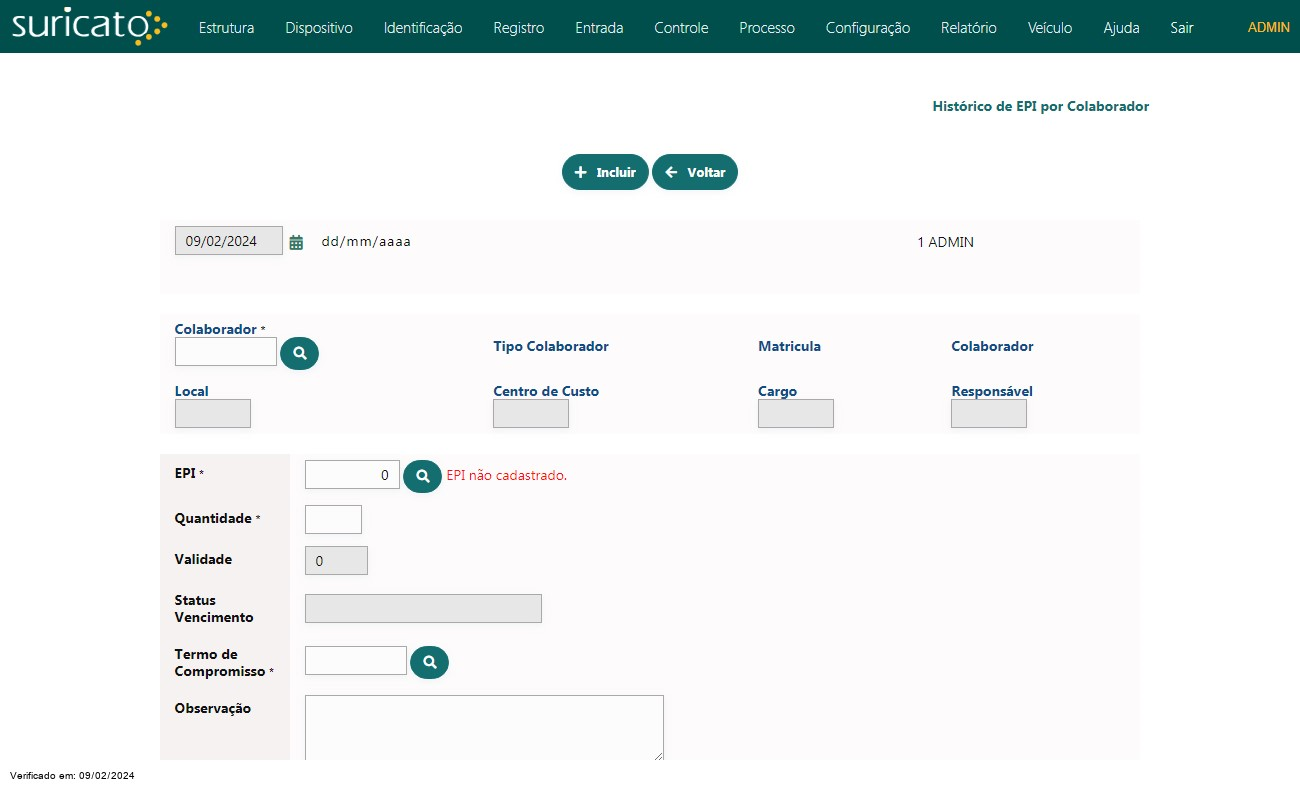This screenshot has height=790, width=1300.
Task: Click the Cargo field box
Action: [x=796, y=414]
